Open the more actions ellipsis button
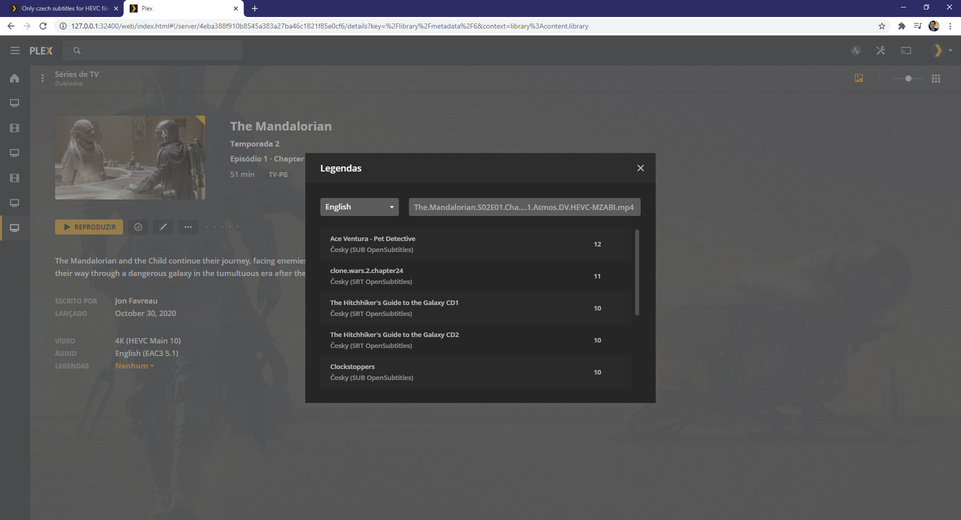 click(188, 227)
